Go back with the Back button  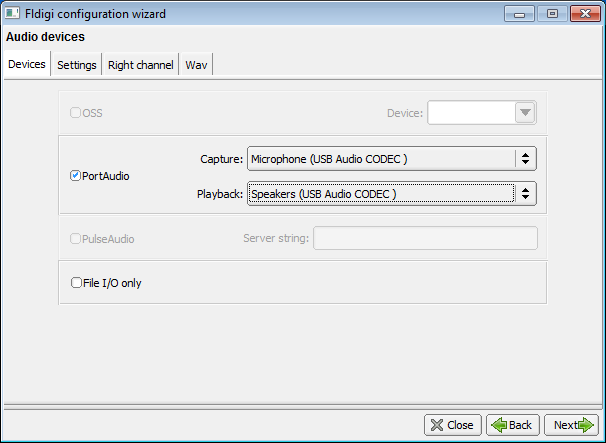512,425
